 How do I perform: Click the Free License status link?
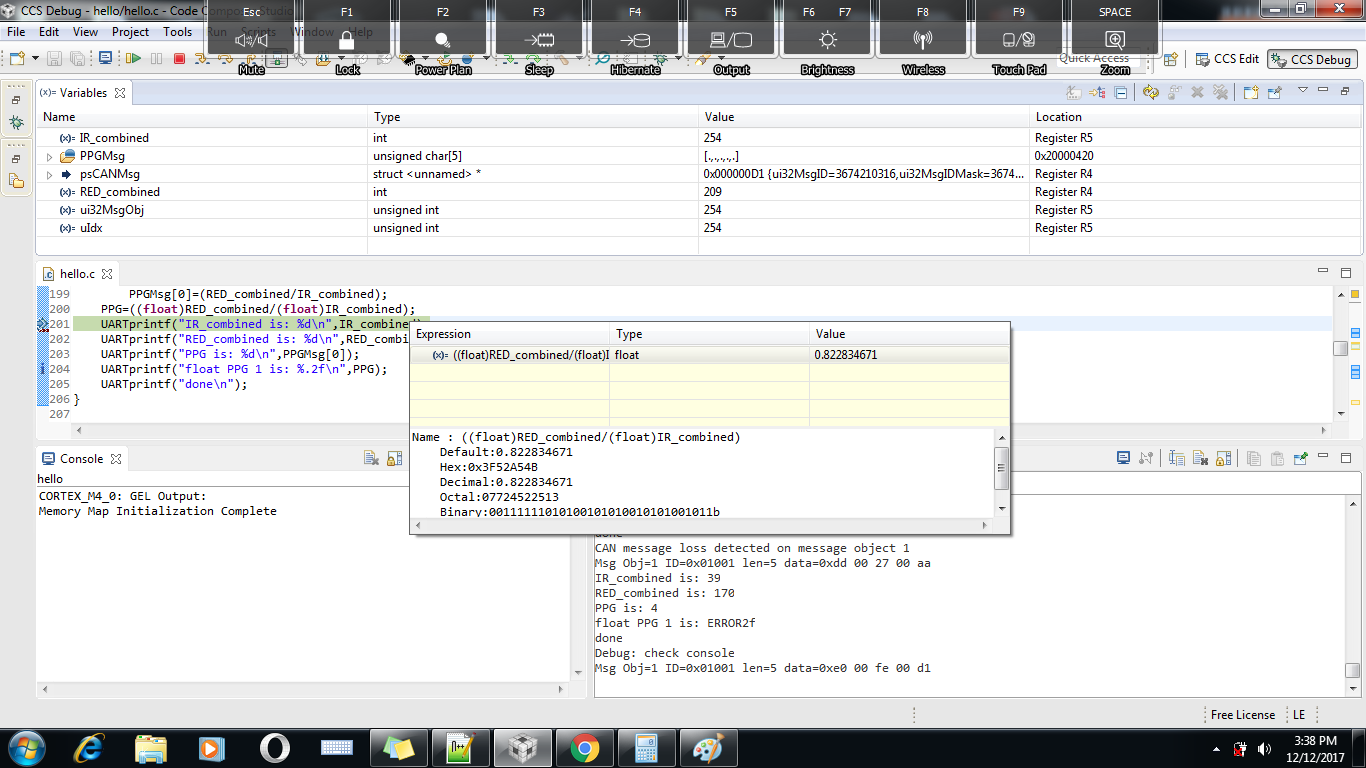click(1242, 715)
